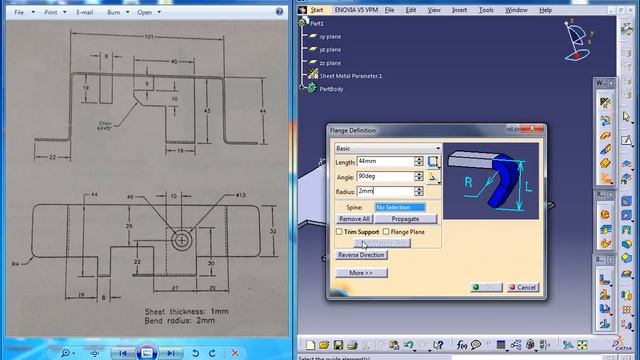Click the CATIA Paste icon with clipboard
Screen dimensions: 640x360
pos(394,345)
